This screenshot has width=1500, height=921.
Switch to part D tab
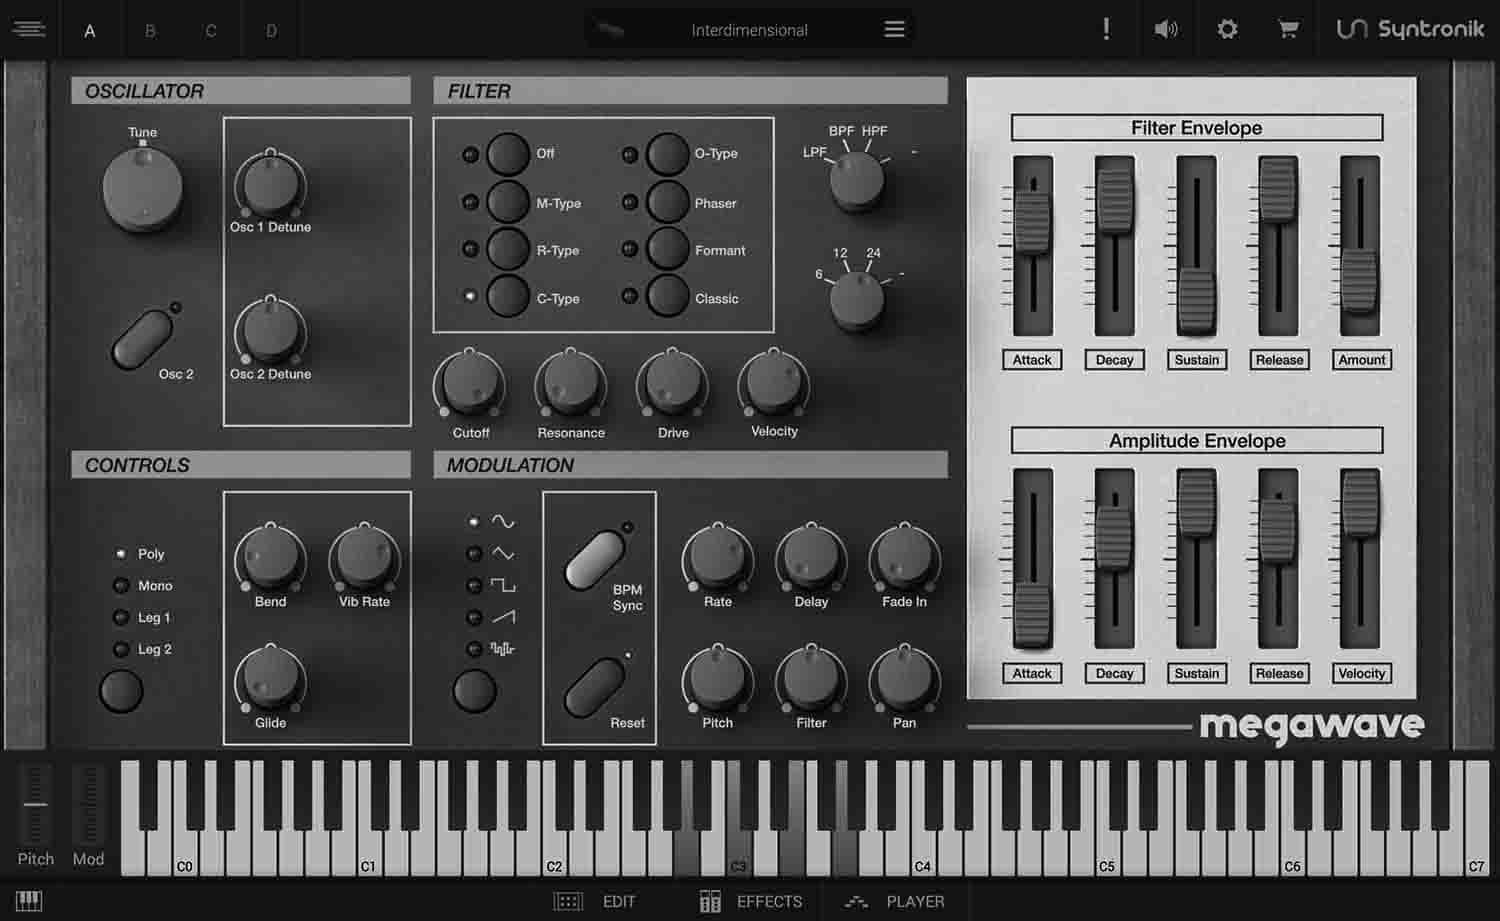click(271, 30)
